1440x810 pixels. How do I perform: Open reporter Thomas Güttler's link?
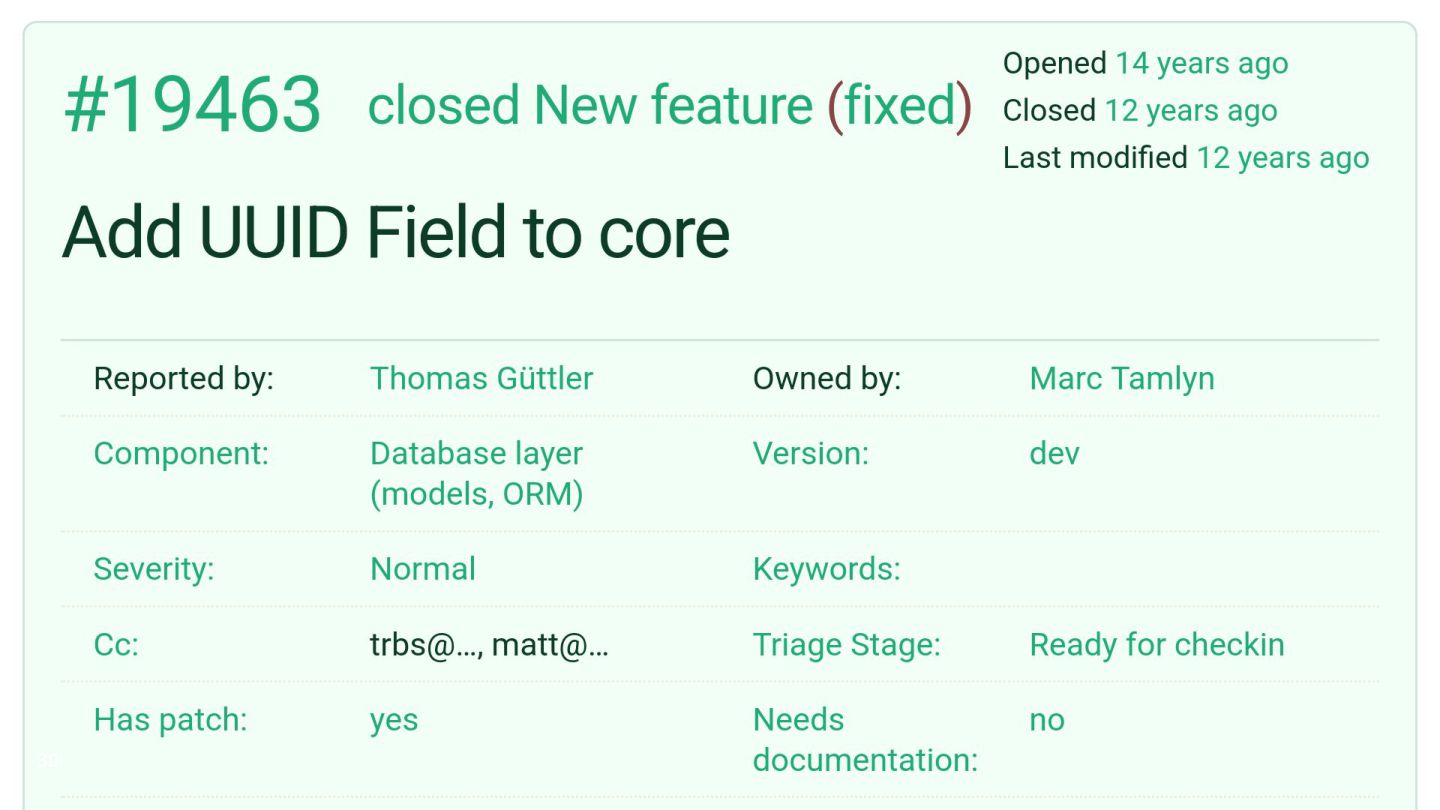point(482,378)
